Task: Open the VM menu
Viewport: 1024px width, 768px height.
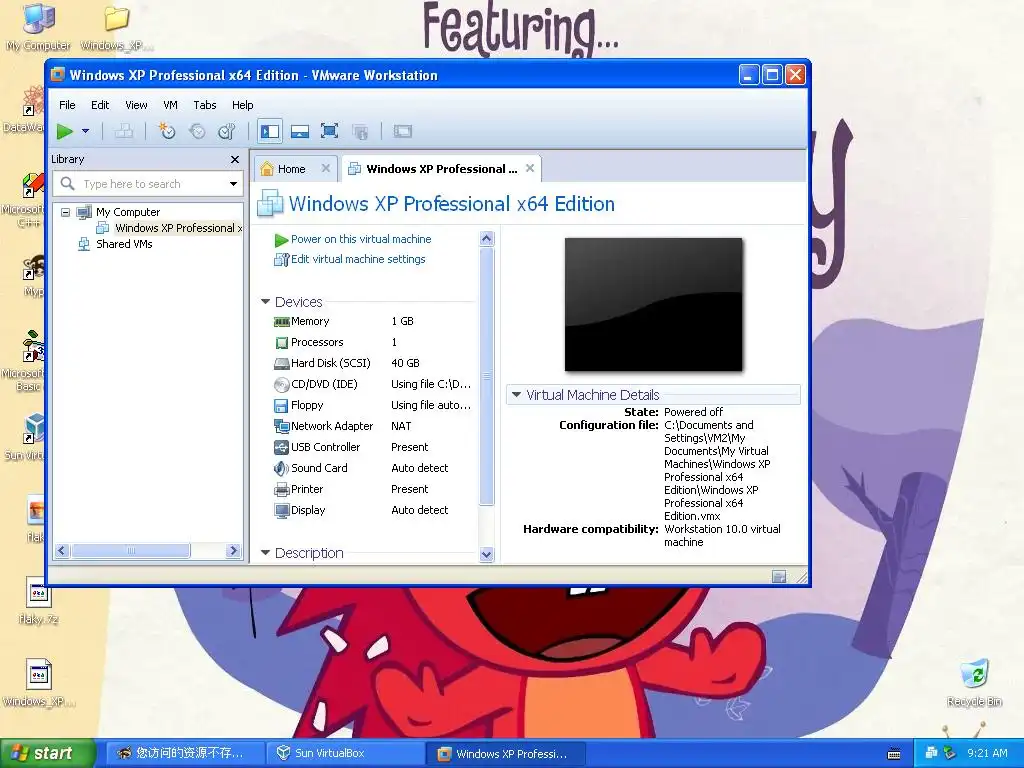Action: coord(170,105)
